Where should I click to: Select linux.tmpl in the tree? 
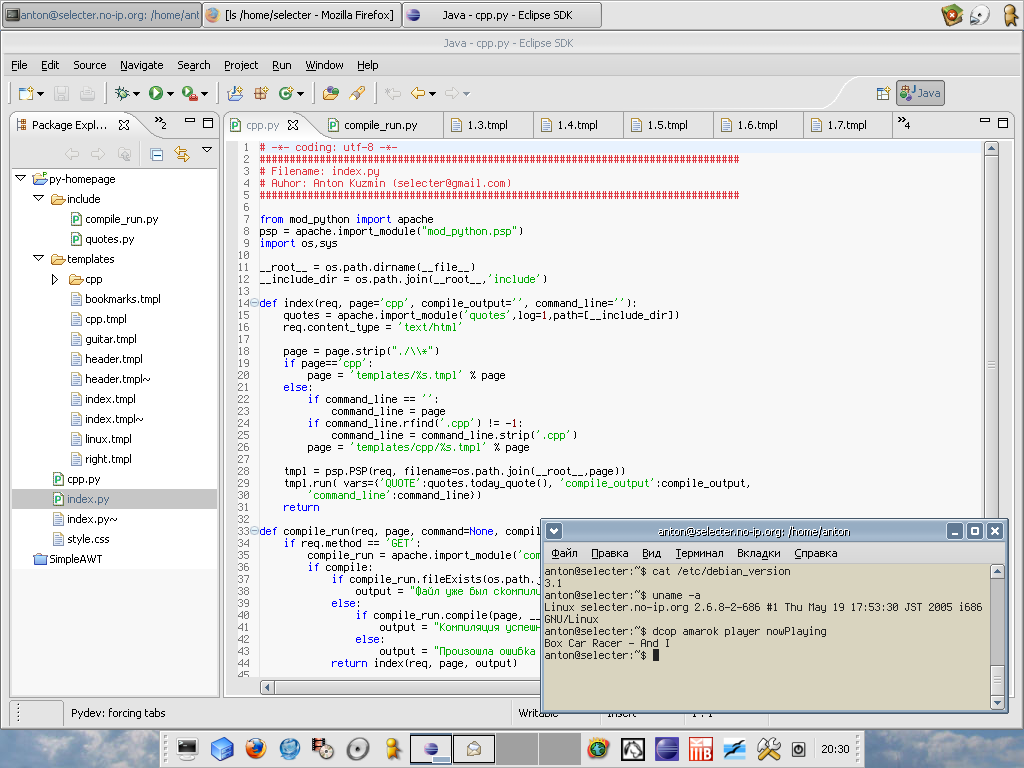coord(108,439)
